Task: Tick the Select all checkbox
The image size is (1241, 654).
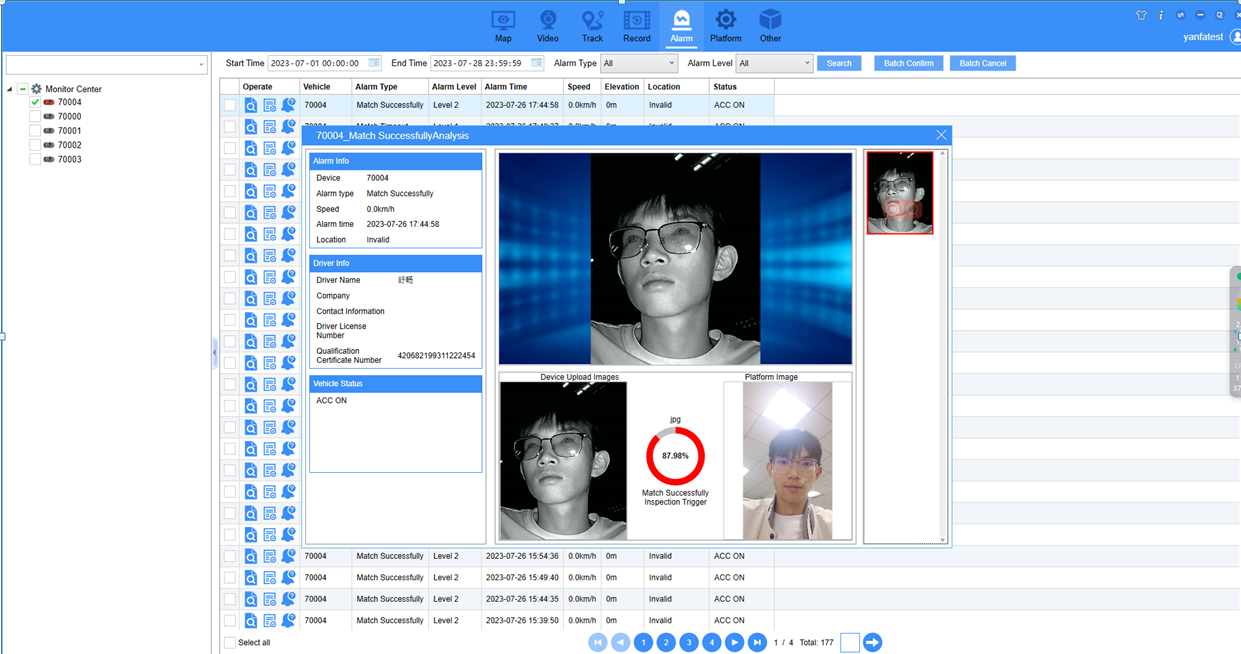Action: pos(230,643)
